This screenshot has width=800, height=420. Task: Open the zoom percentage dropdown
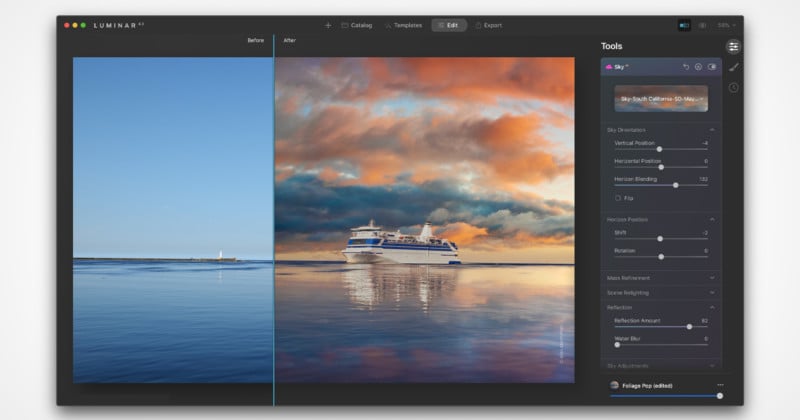click(x=726, y=25)
